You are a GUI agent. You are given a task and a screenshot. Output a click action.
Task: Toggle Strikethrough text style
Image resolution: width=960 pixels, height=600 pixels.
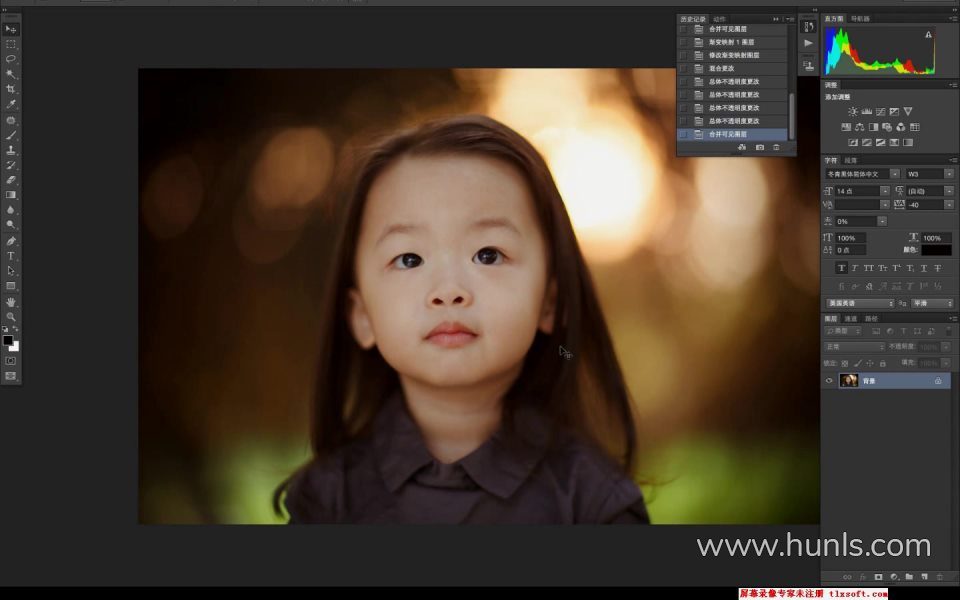[x=937, y=268]
